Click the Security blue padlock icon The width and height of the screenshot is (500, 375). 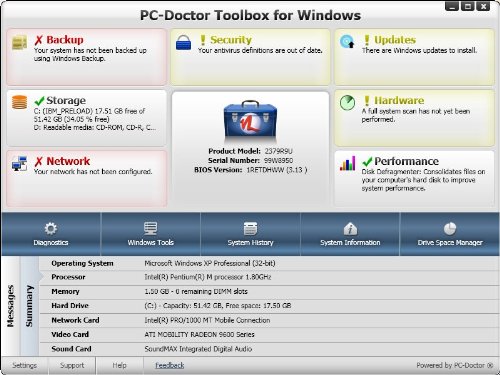pos(183,43)
